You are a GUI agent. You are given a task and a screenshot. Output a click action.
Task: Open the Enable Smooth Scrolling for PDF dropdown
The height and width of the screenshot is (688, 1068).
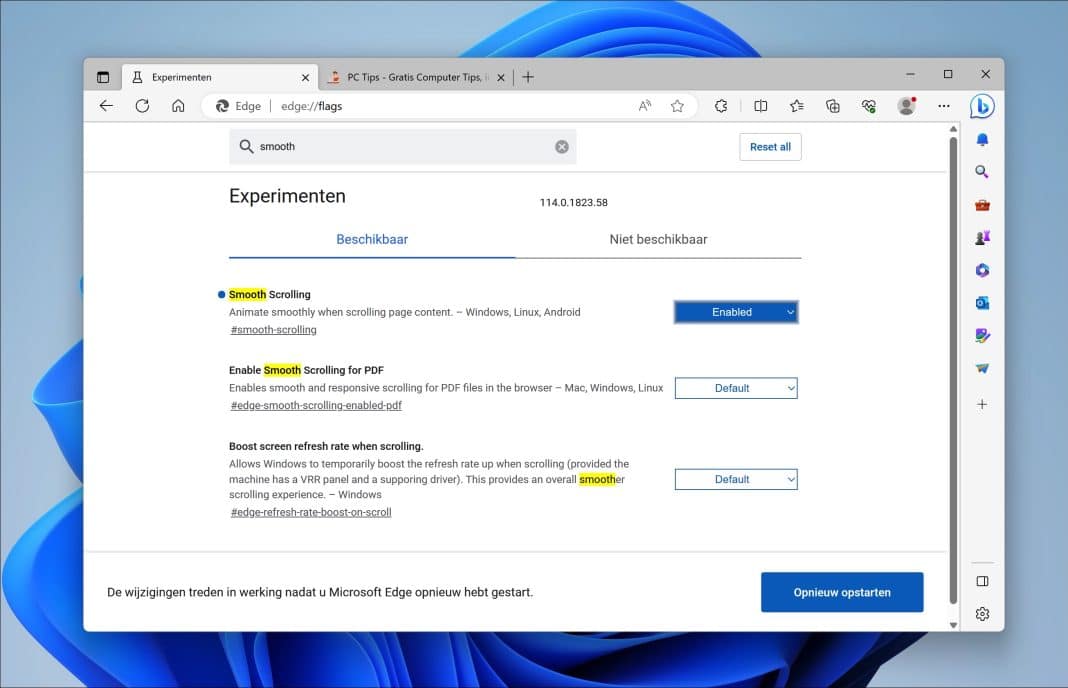pos(736,388)
